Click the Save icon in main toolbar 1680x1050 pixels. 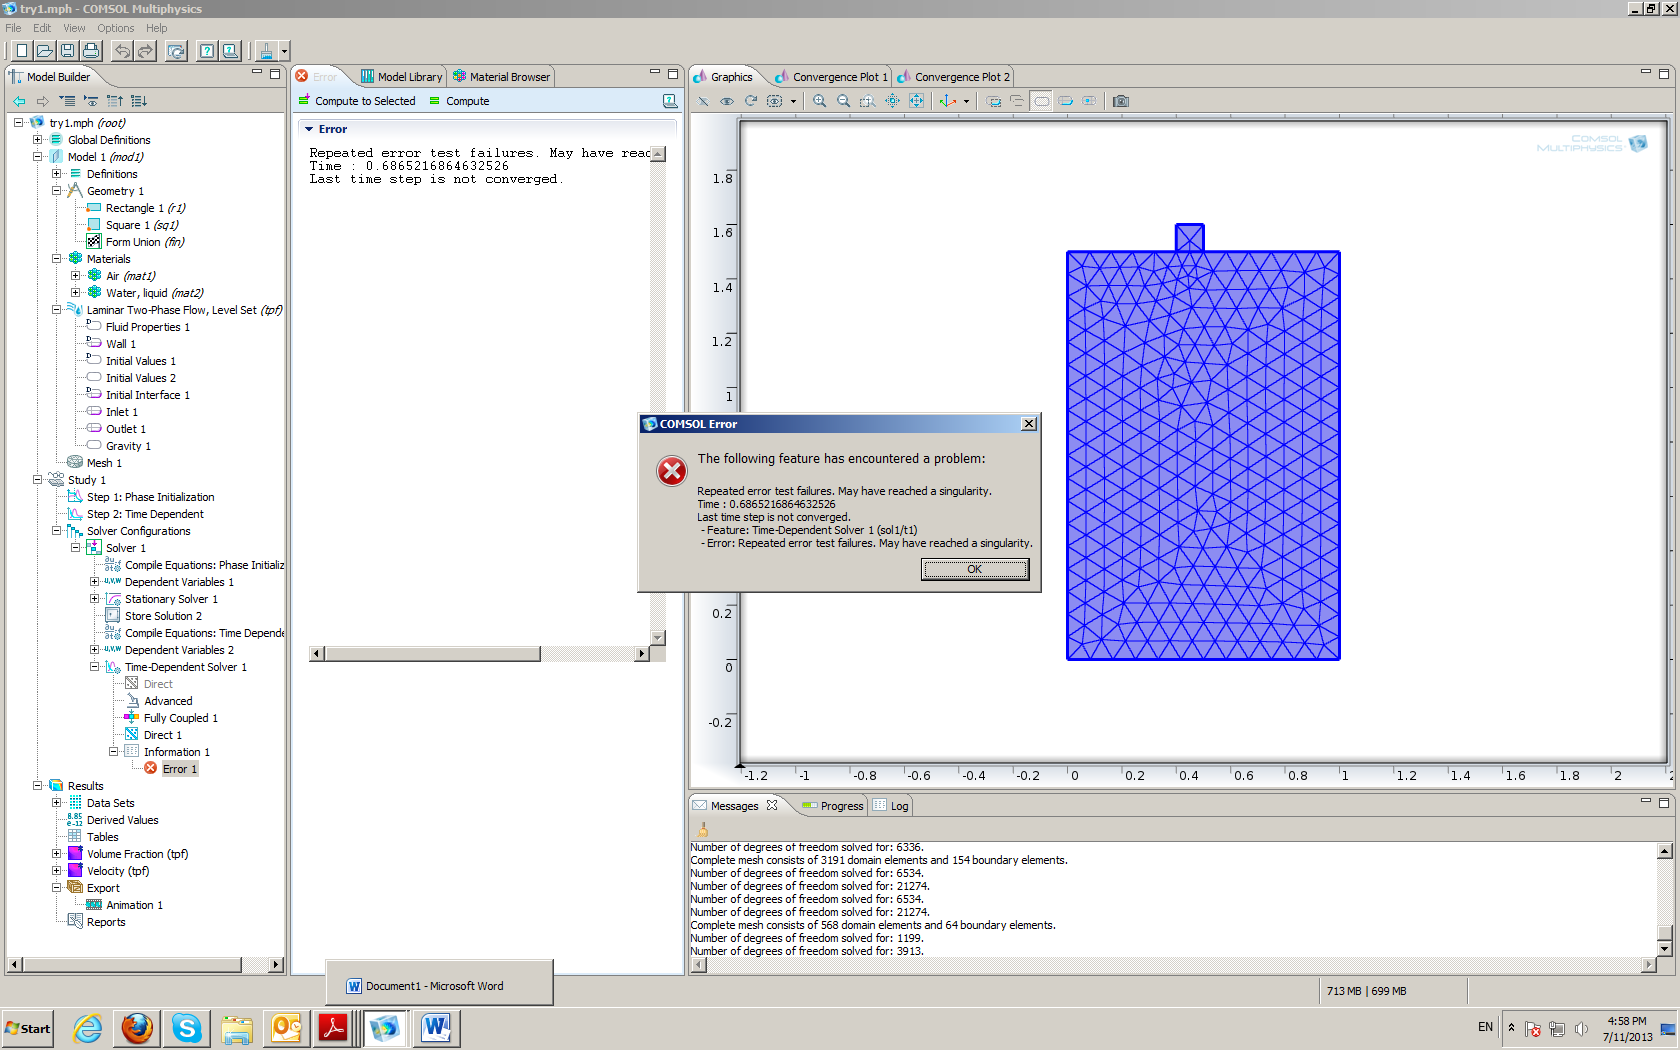coord(67,51)
